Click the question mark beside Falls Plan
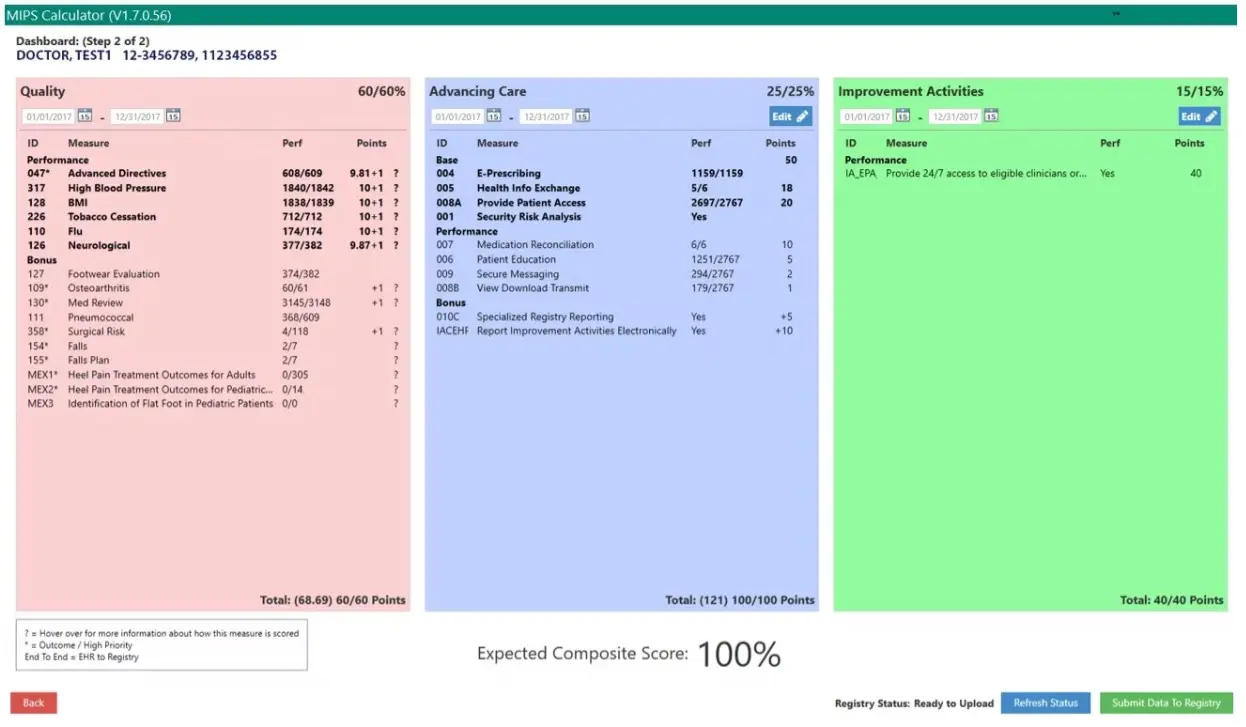The width and height of the screenshot is (1246, 727). click(396, 360)
